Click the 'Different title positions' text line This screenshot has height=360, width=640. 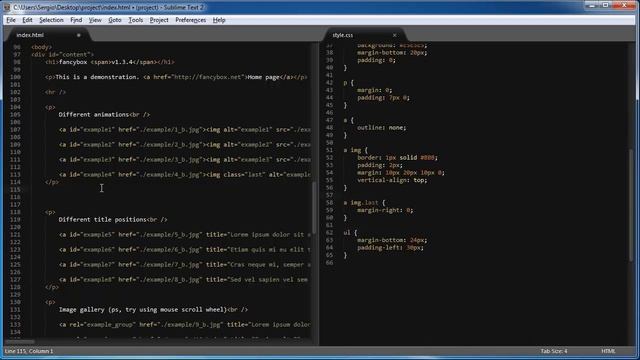(x=113, y=220)
